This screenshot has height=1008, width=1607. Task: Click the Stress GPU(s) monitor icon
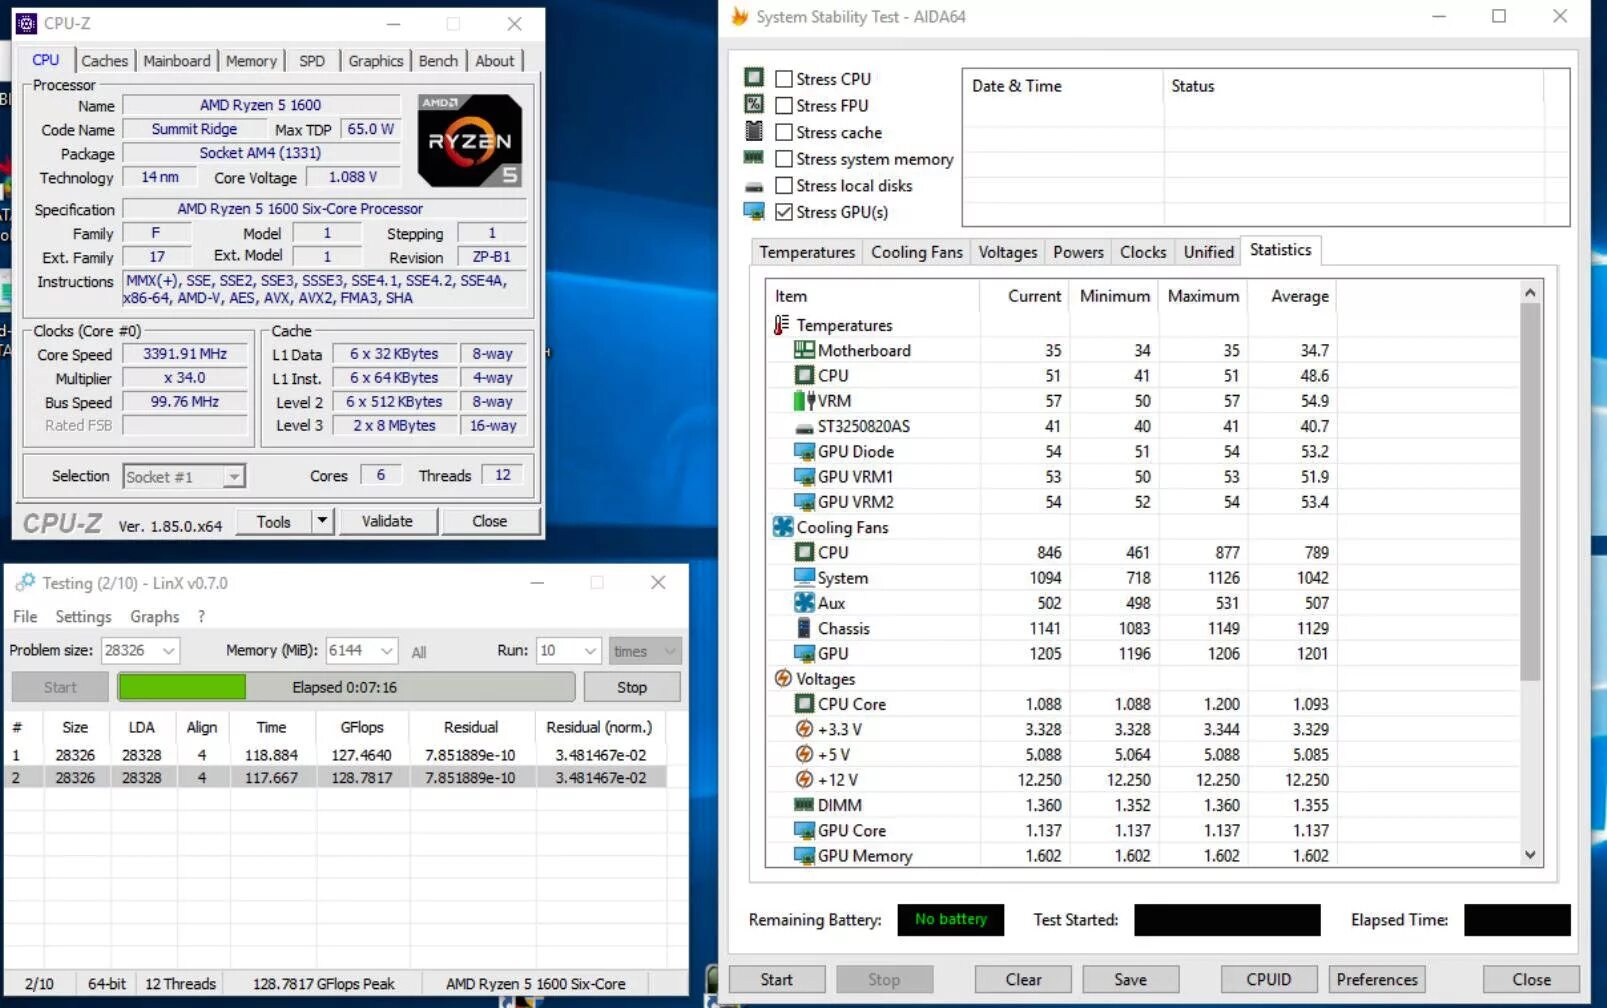coord(754,211)
